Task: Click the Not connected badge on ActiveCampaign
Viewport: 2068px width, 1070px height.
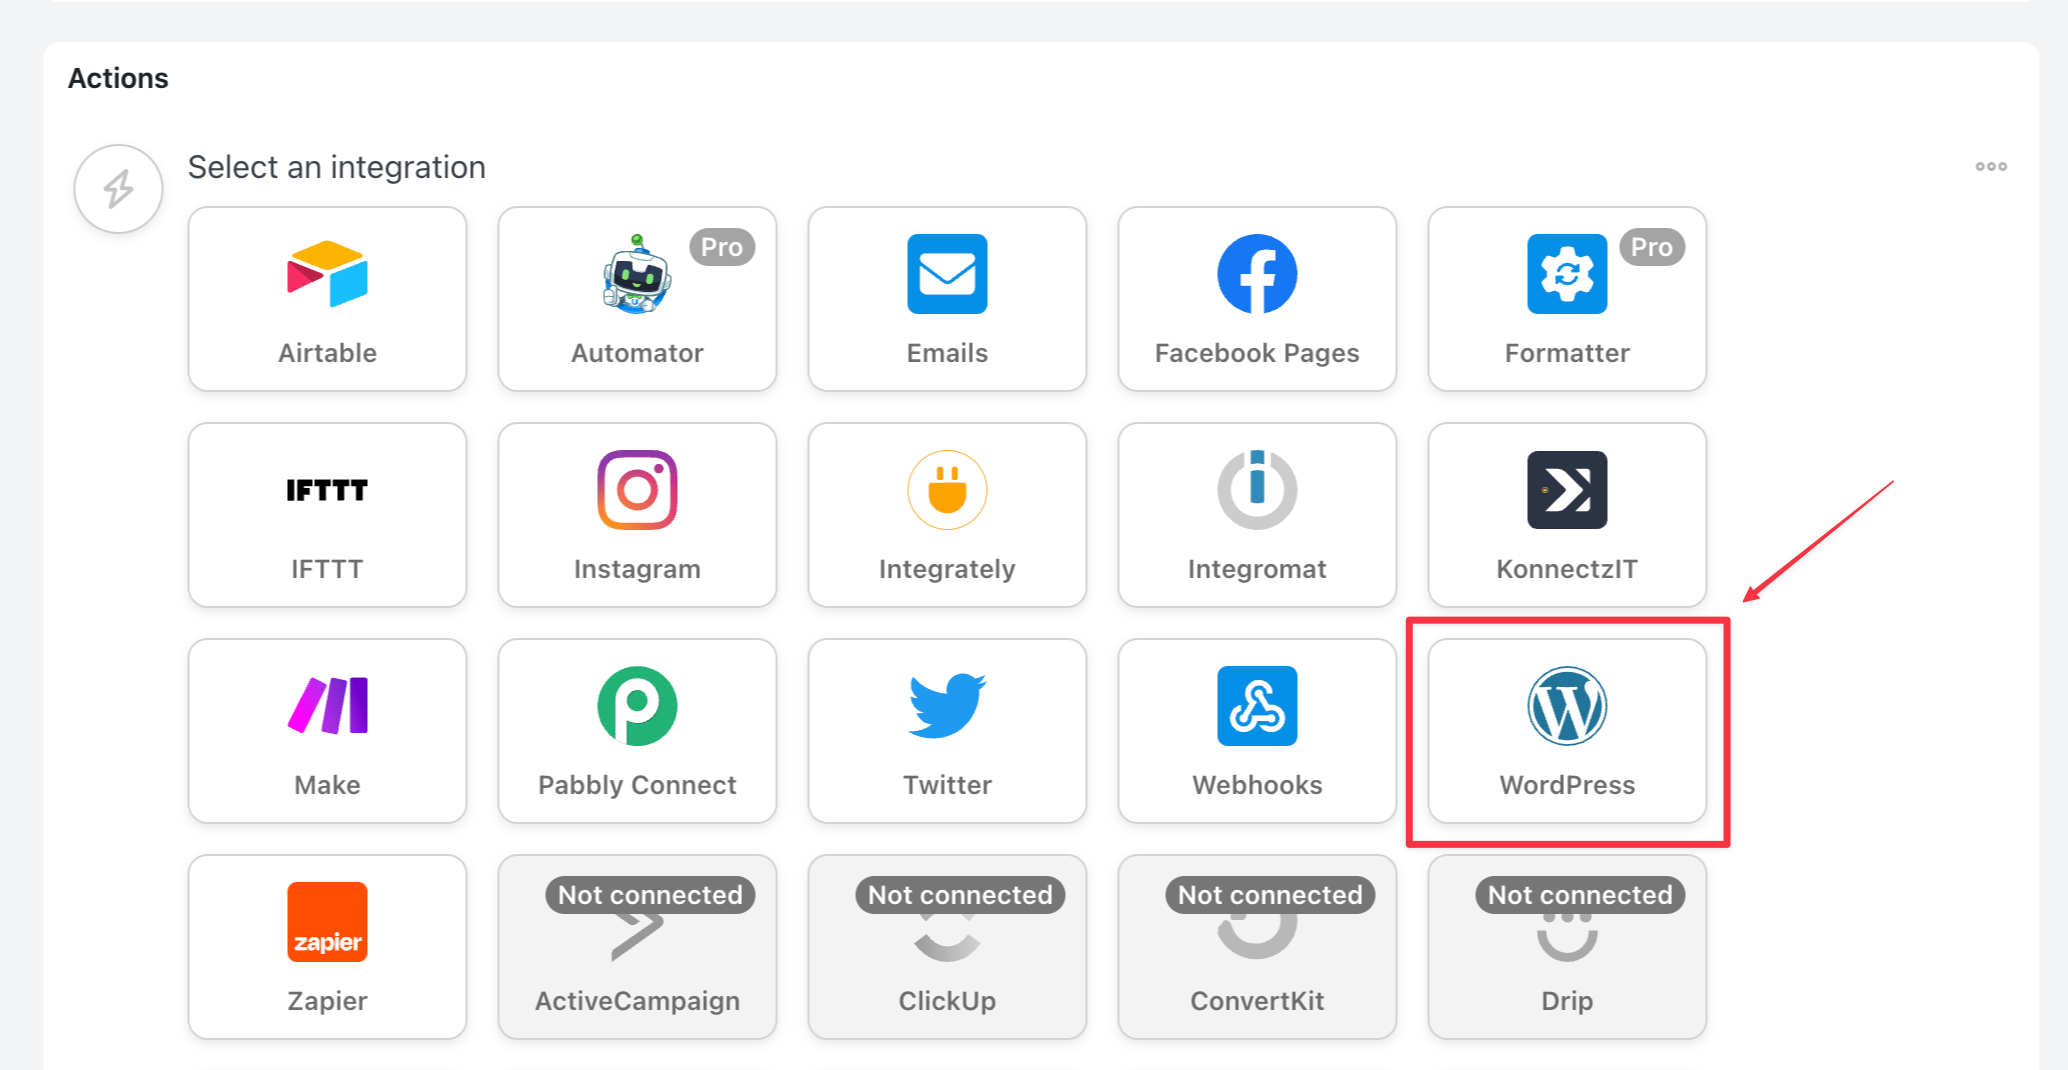Action: 650,895
